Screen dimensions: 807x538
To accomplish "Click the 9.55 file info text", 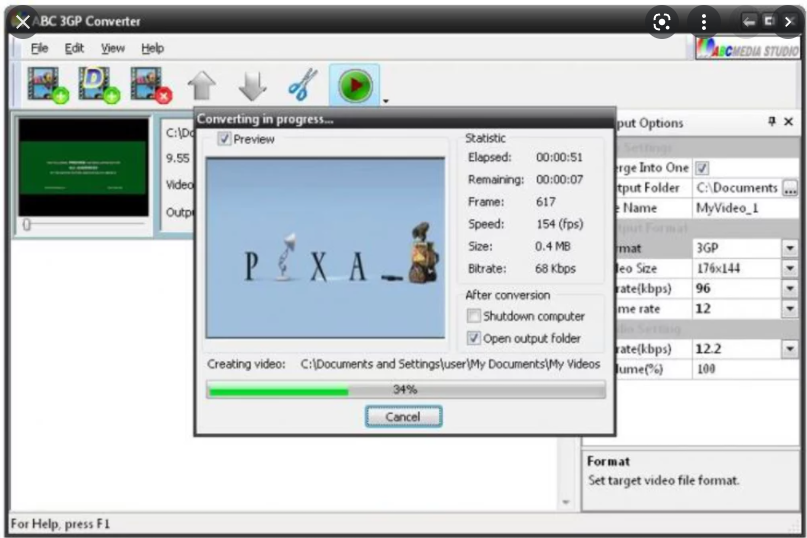I will tap(178, 158).
